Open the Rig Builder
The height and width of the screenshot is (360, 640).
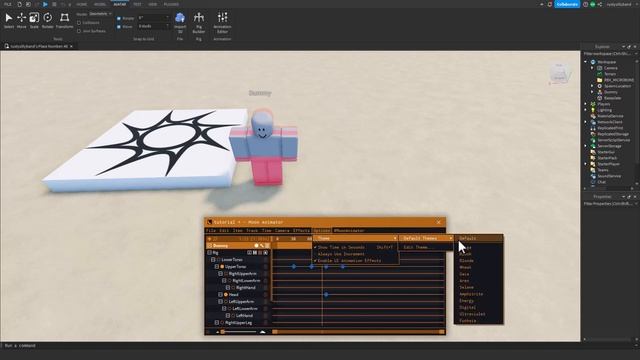click(199, 22)
